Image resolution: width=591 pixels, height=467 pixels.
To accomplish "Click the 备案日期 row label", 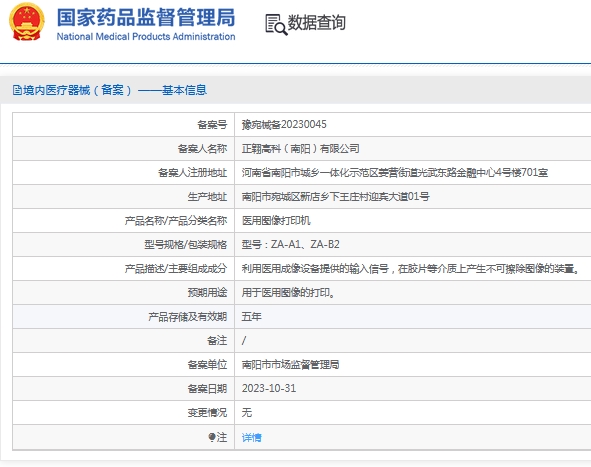I will pyautogui.click(x=207, y=389).
